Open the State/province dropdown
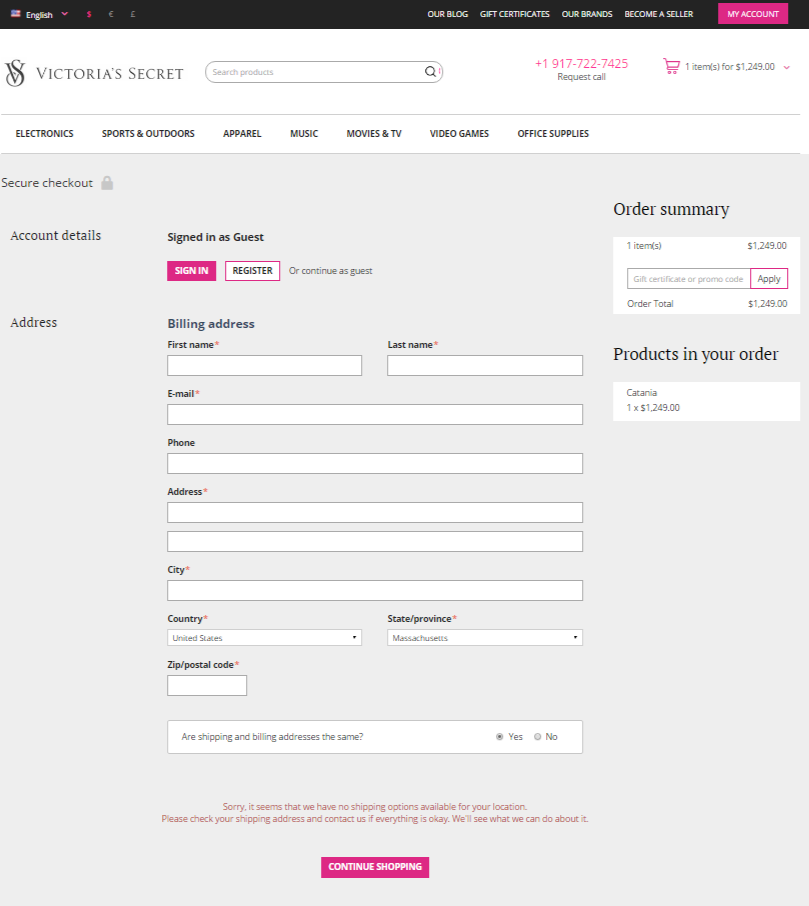 click(x=485, y=638)
